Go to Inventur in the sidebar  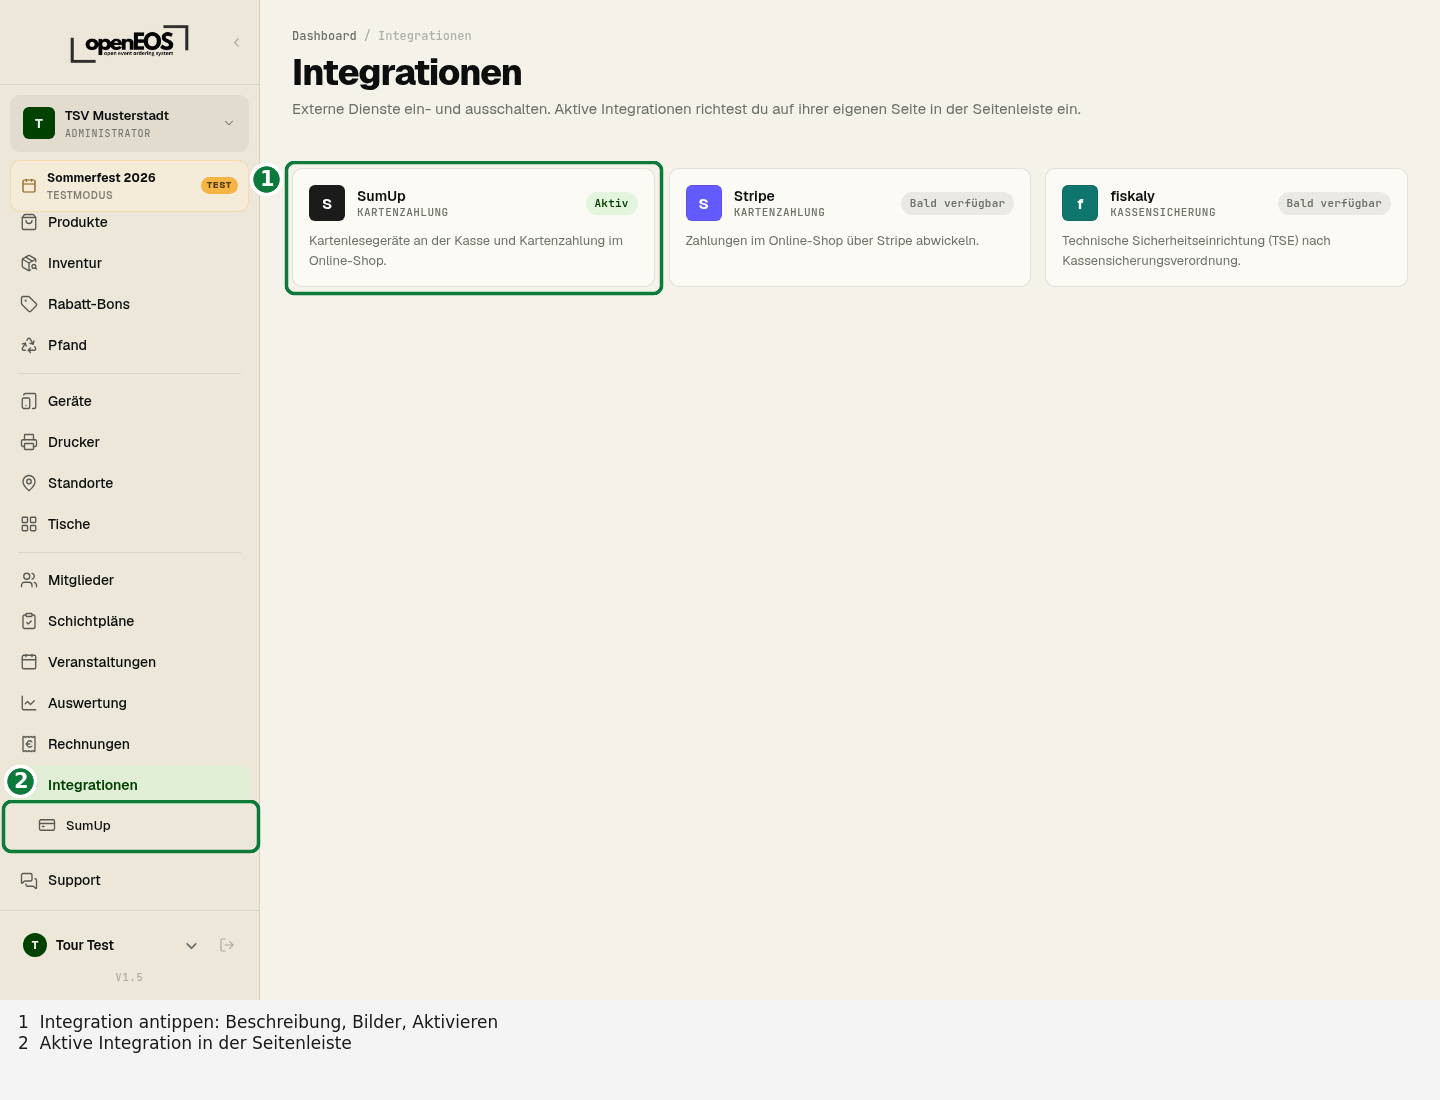pos(129,263)
